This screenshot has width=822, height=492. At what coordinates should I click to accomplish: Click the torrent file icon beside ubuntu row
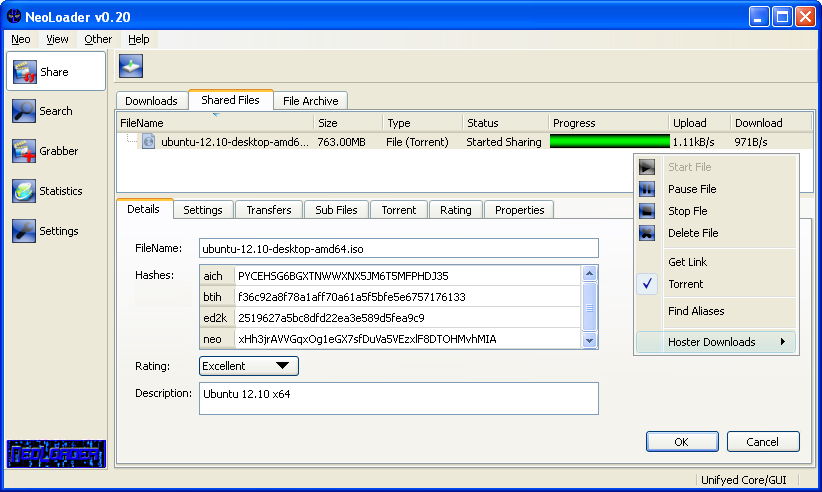pos(148,141)
